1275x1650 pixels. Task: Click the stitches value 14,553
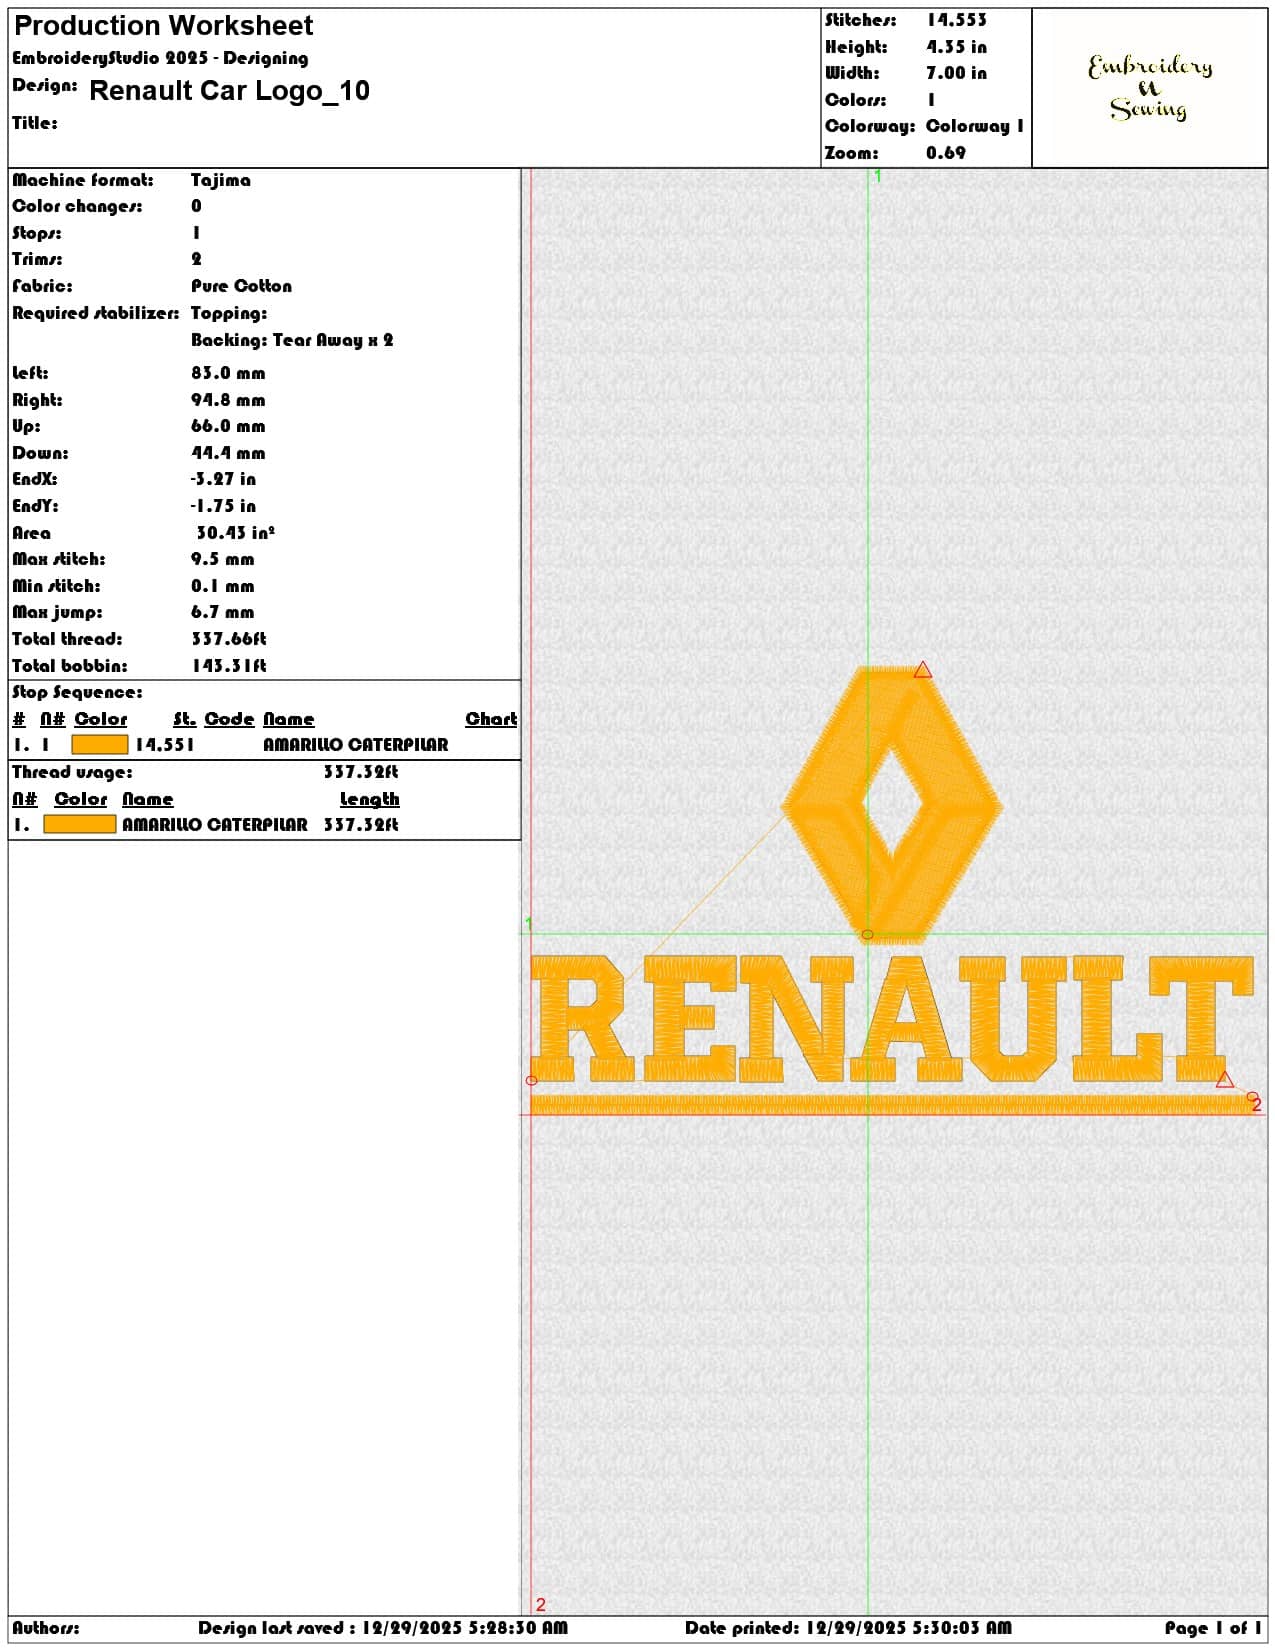point(956,20)
